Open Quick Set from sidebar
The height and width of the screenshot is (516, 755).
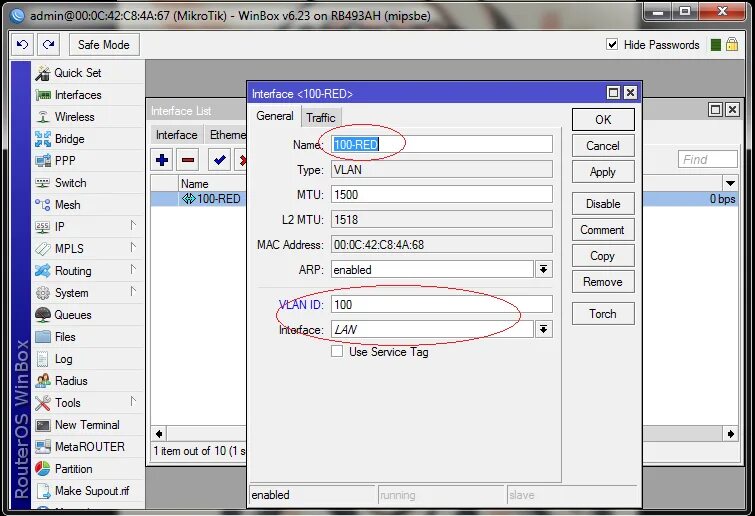coord(89,73)
